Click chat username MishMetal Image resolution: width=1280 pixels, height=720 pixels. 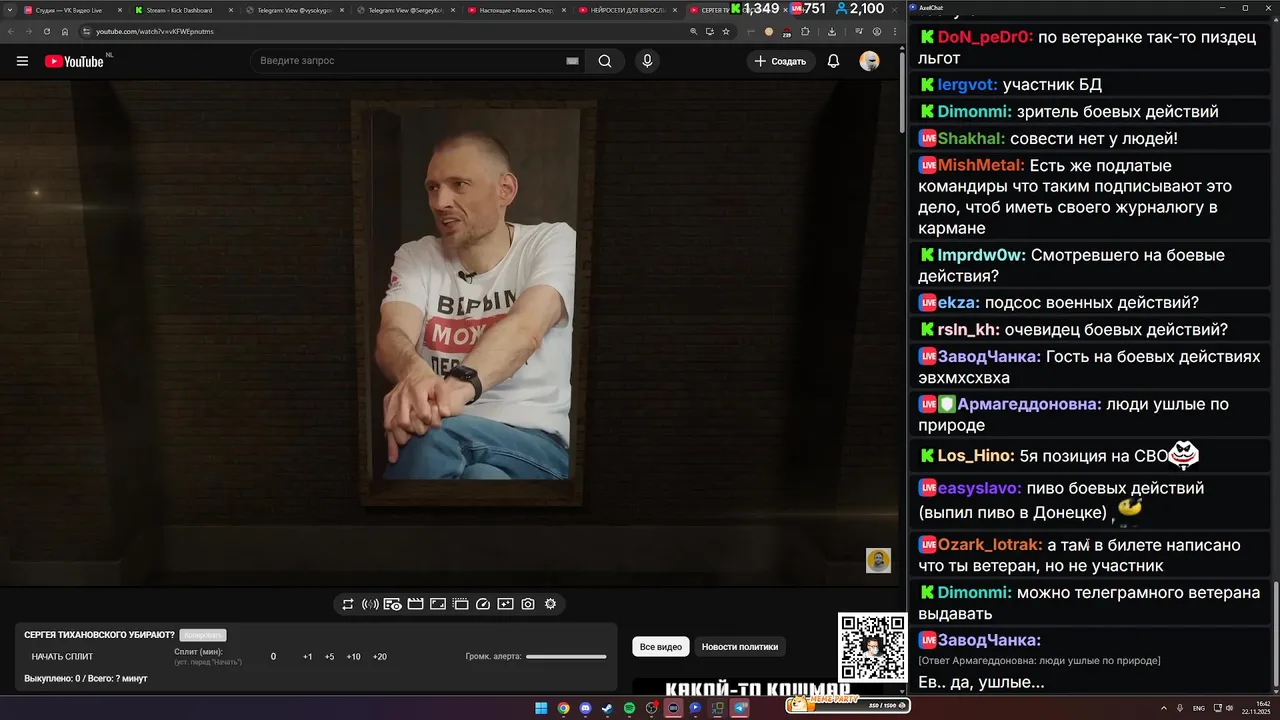[981, 165]
